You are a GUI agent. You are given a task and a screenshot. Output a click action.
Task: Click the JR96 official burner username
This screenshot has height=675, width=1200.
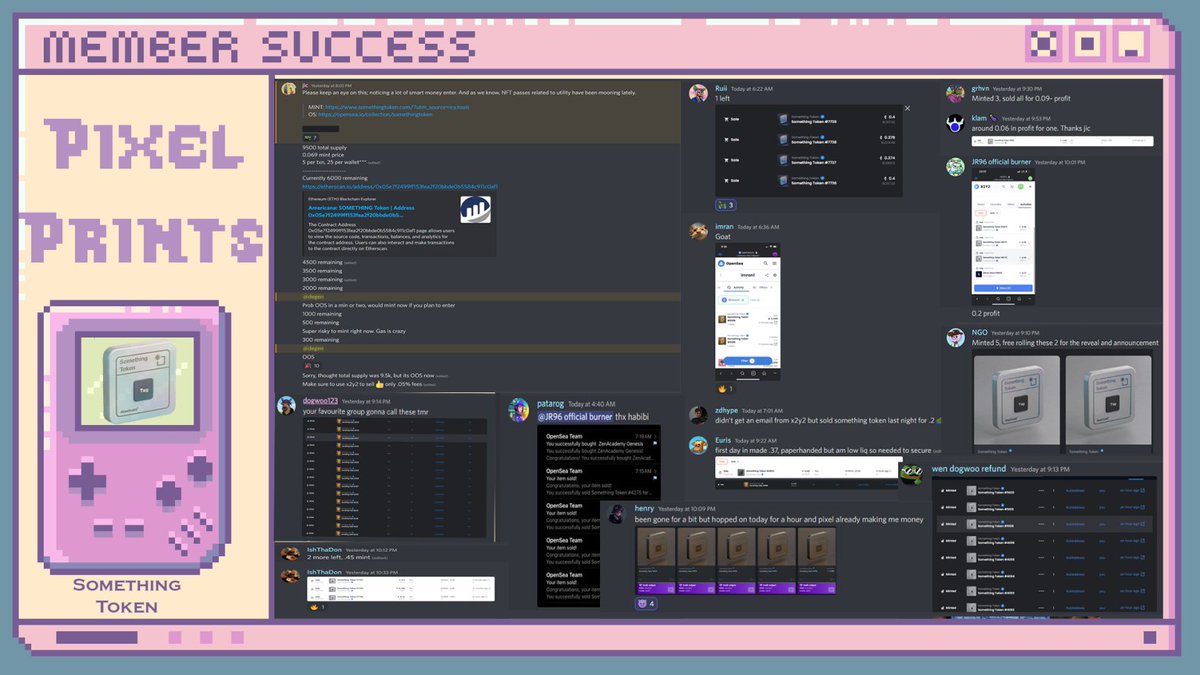pyautogui.click(x=1001, y=161)
